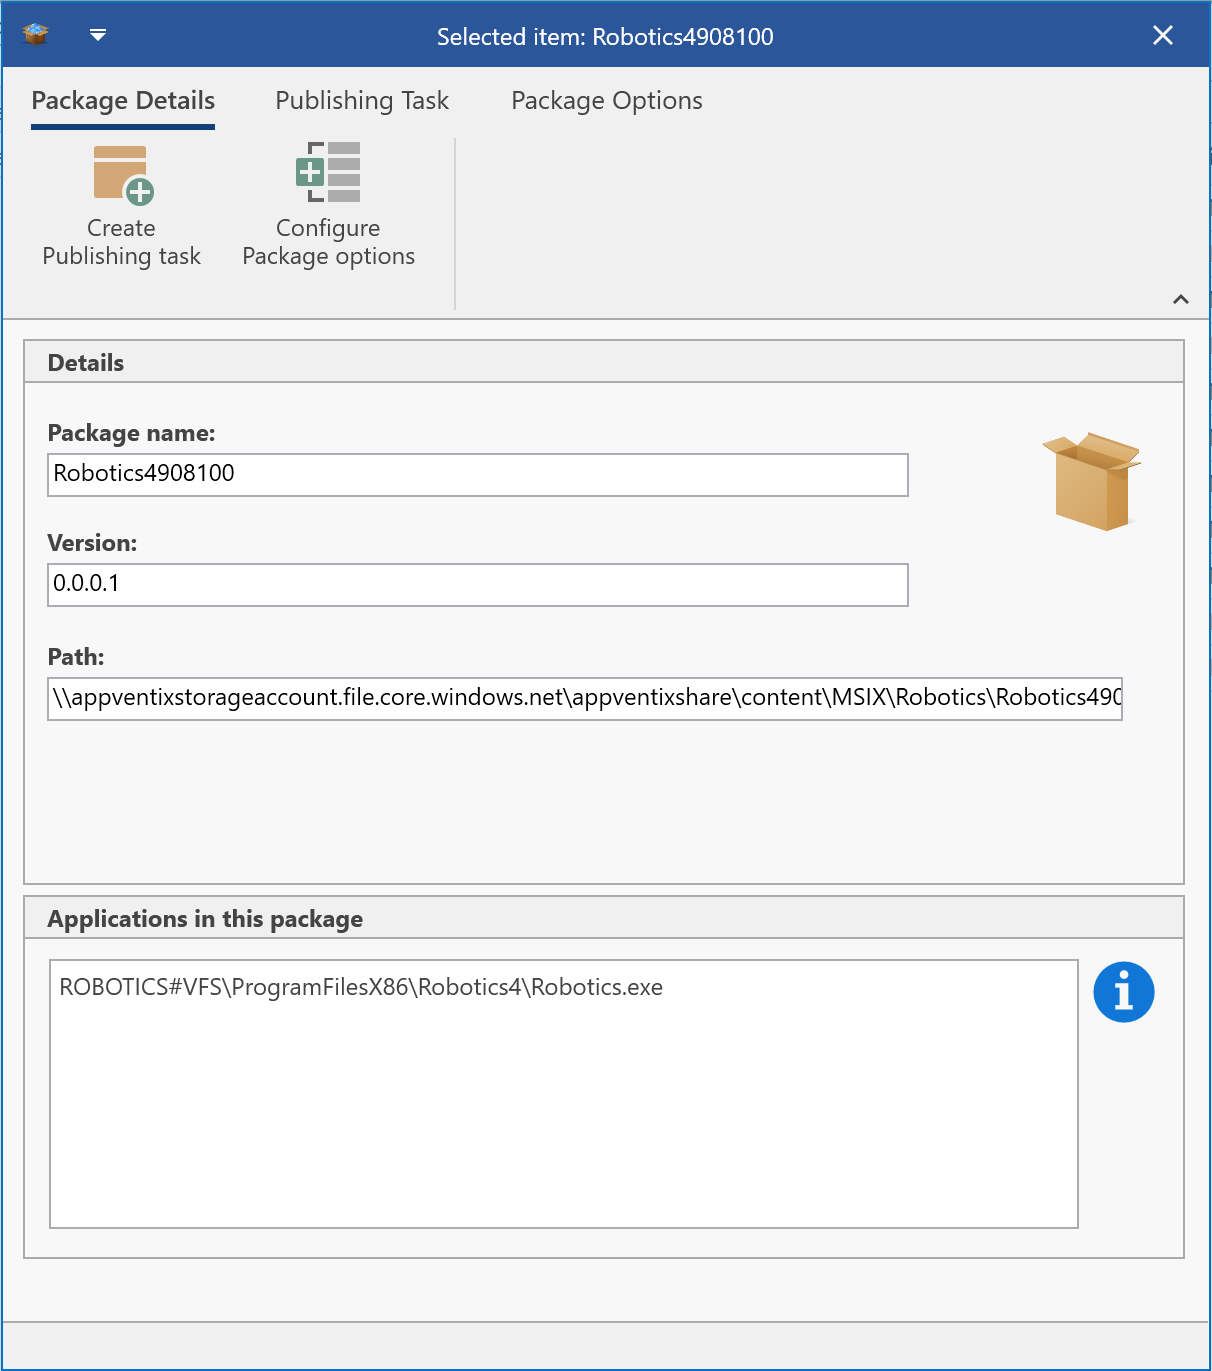This screenshot has height=1371, width=1212.
Task: Select the Robotics.exe application entry
Action: (x=361, y=988)
